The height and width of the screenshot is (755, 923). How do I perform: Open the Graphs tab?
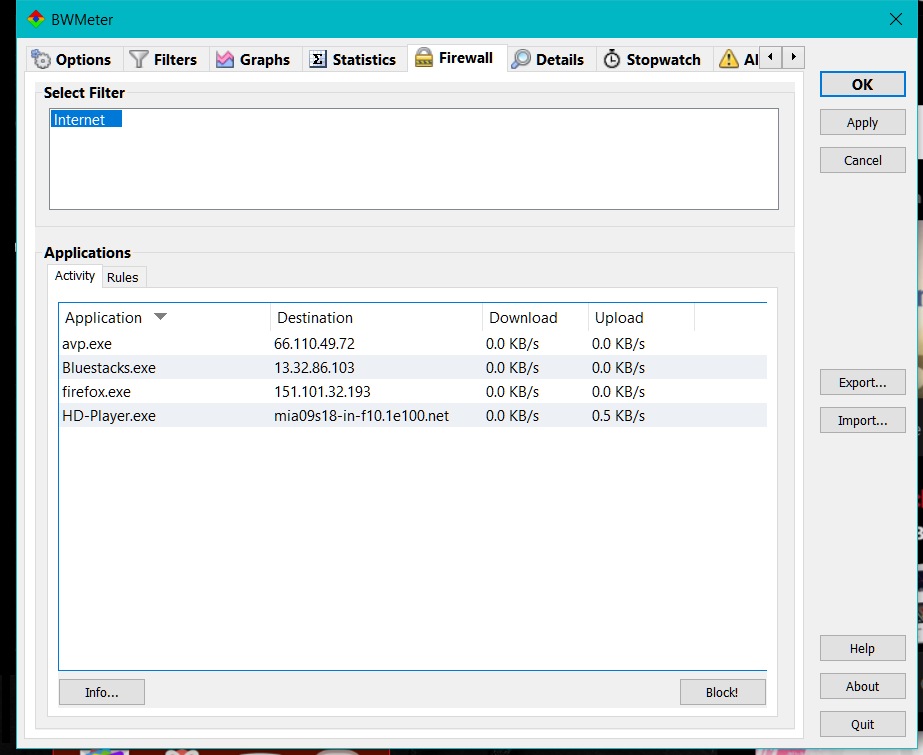point(254,59)
